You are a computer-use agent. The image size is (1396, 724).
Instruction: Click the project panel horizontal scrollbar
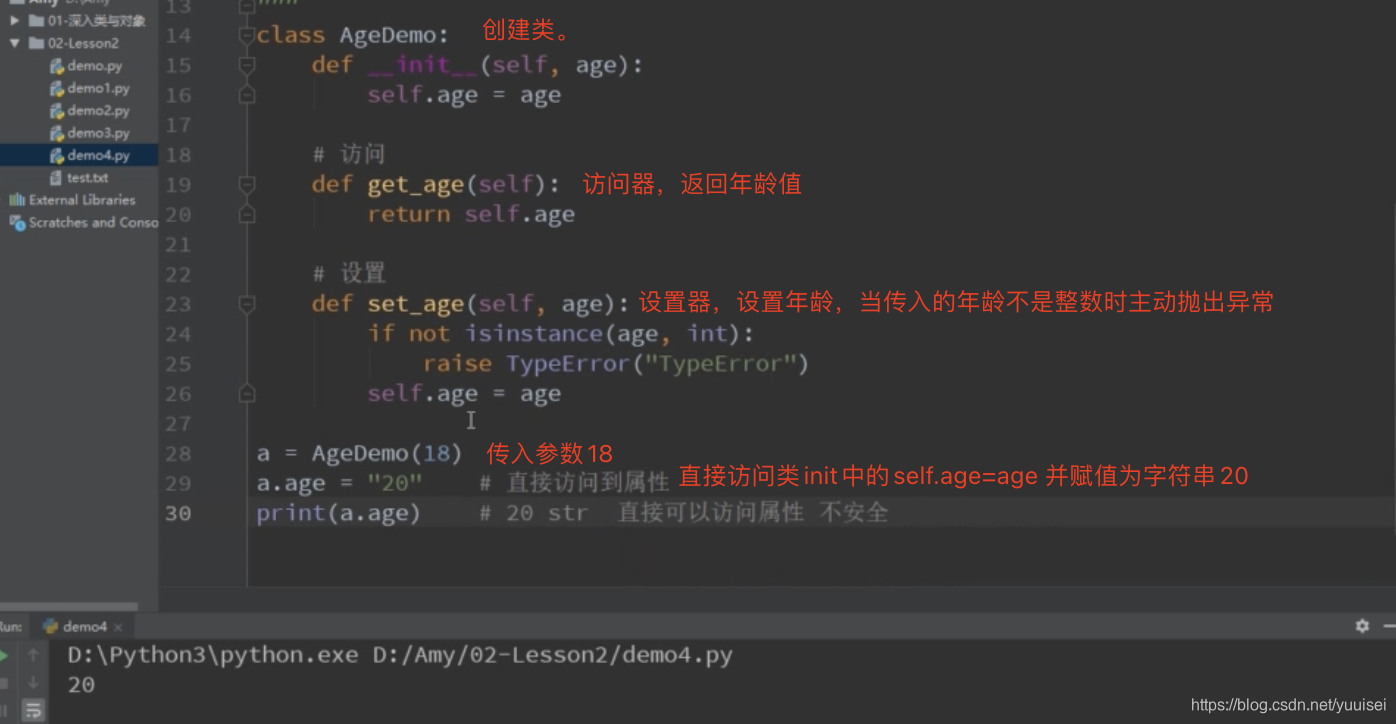coord(68,606)
